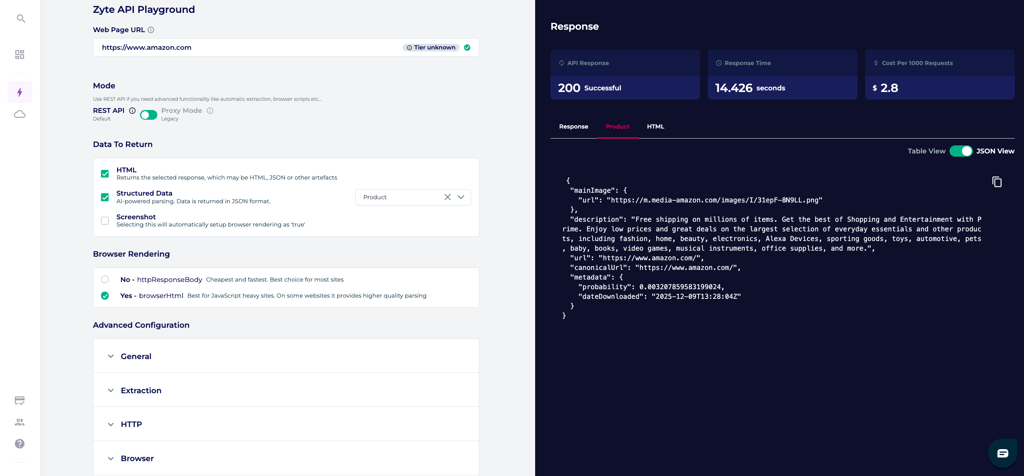Expand the Browser section
The width and height of the screenshot is (1024, 476).
pyautogui.click(x=285, y=458)
